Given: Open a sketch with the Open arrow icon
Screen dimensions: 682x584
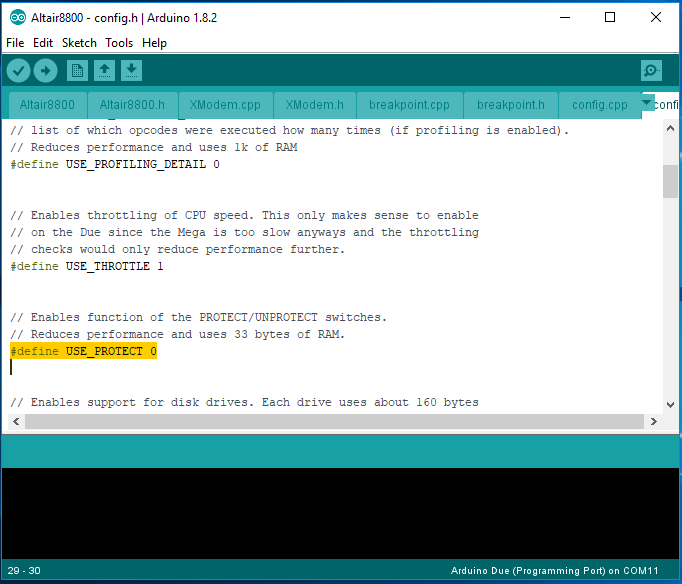Looking at the screenshot, I should coord(104,70).
